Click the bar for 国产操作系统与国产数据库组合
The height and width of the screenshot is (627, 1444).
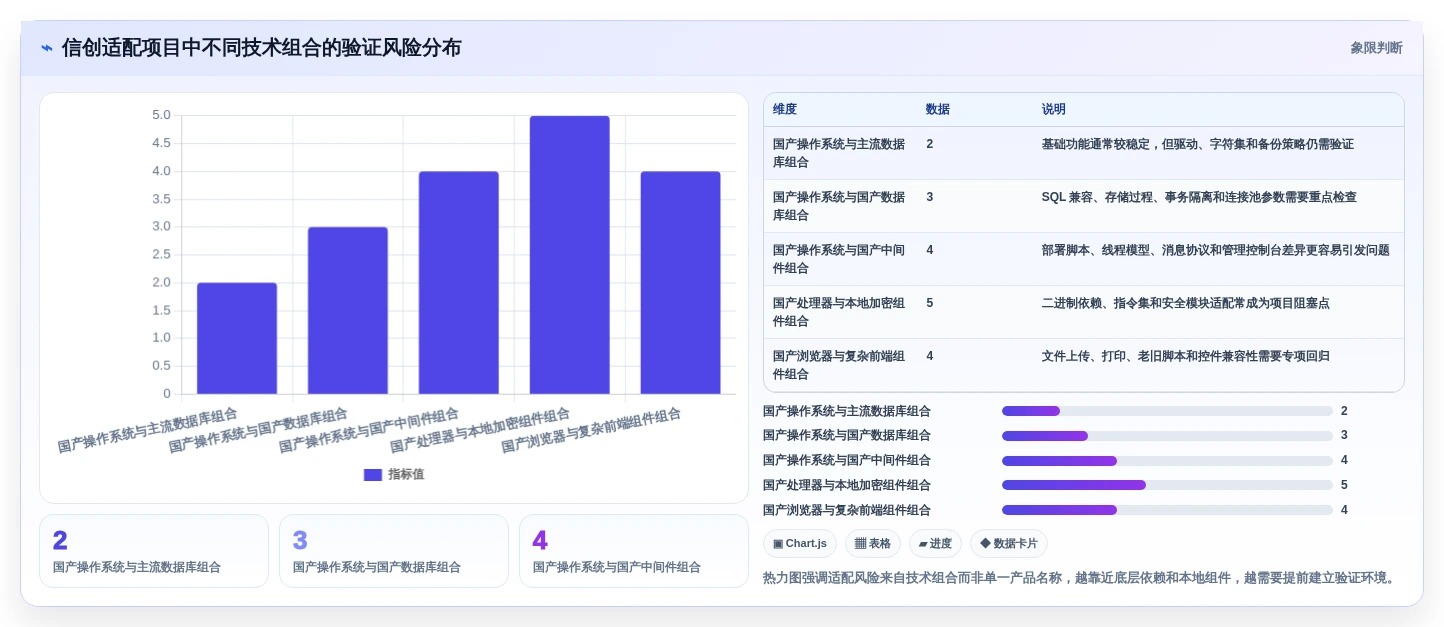tap(348, 310)
